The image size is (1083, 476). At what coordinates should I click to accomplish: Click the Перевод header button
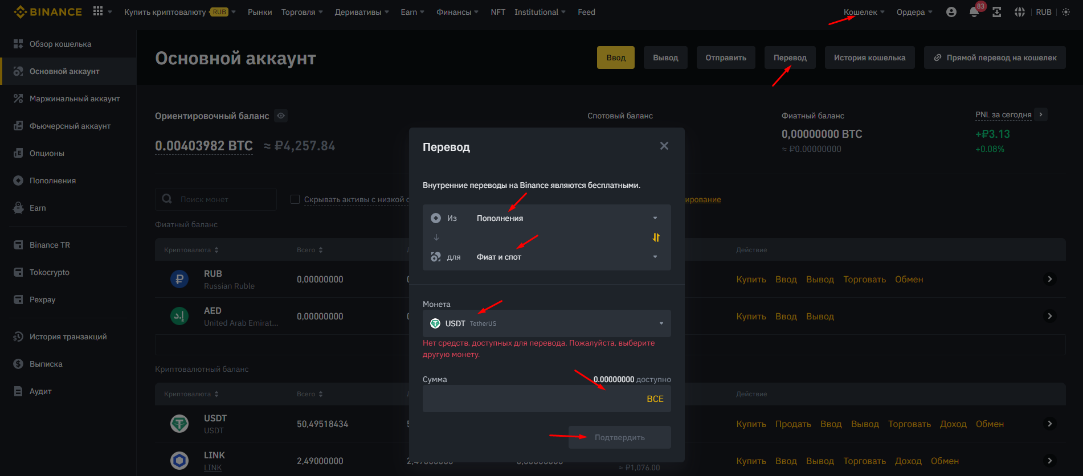(790, 57)
